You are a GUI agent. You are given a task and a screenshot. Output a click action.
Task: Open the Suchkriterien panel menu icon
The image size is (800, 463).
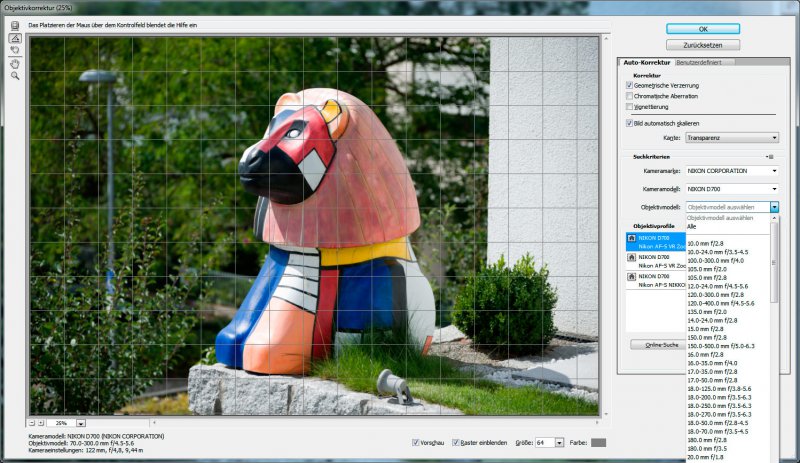[x=770, y=157]
